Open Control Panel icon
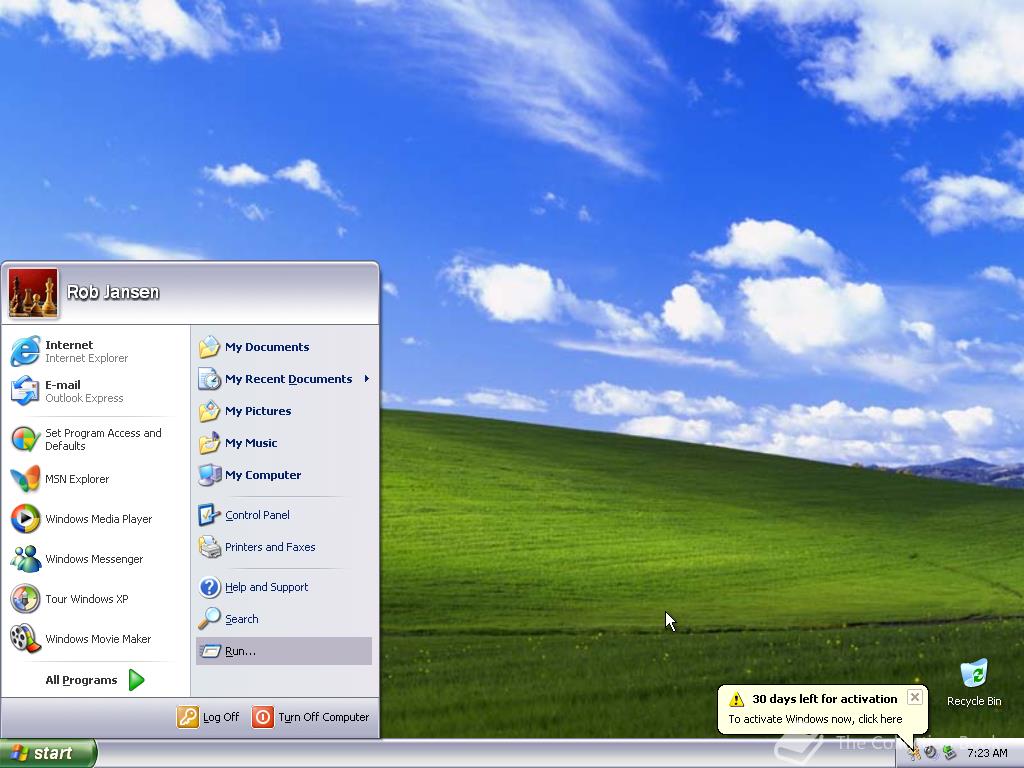 (x=210, y=515)
